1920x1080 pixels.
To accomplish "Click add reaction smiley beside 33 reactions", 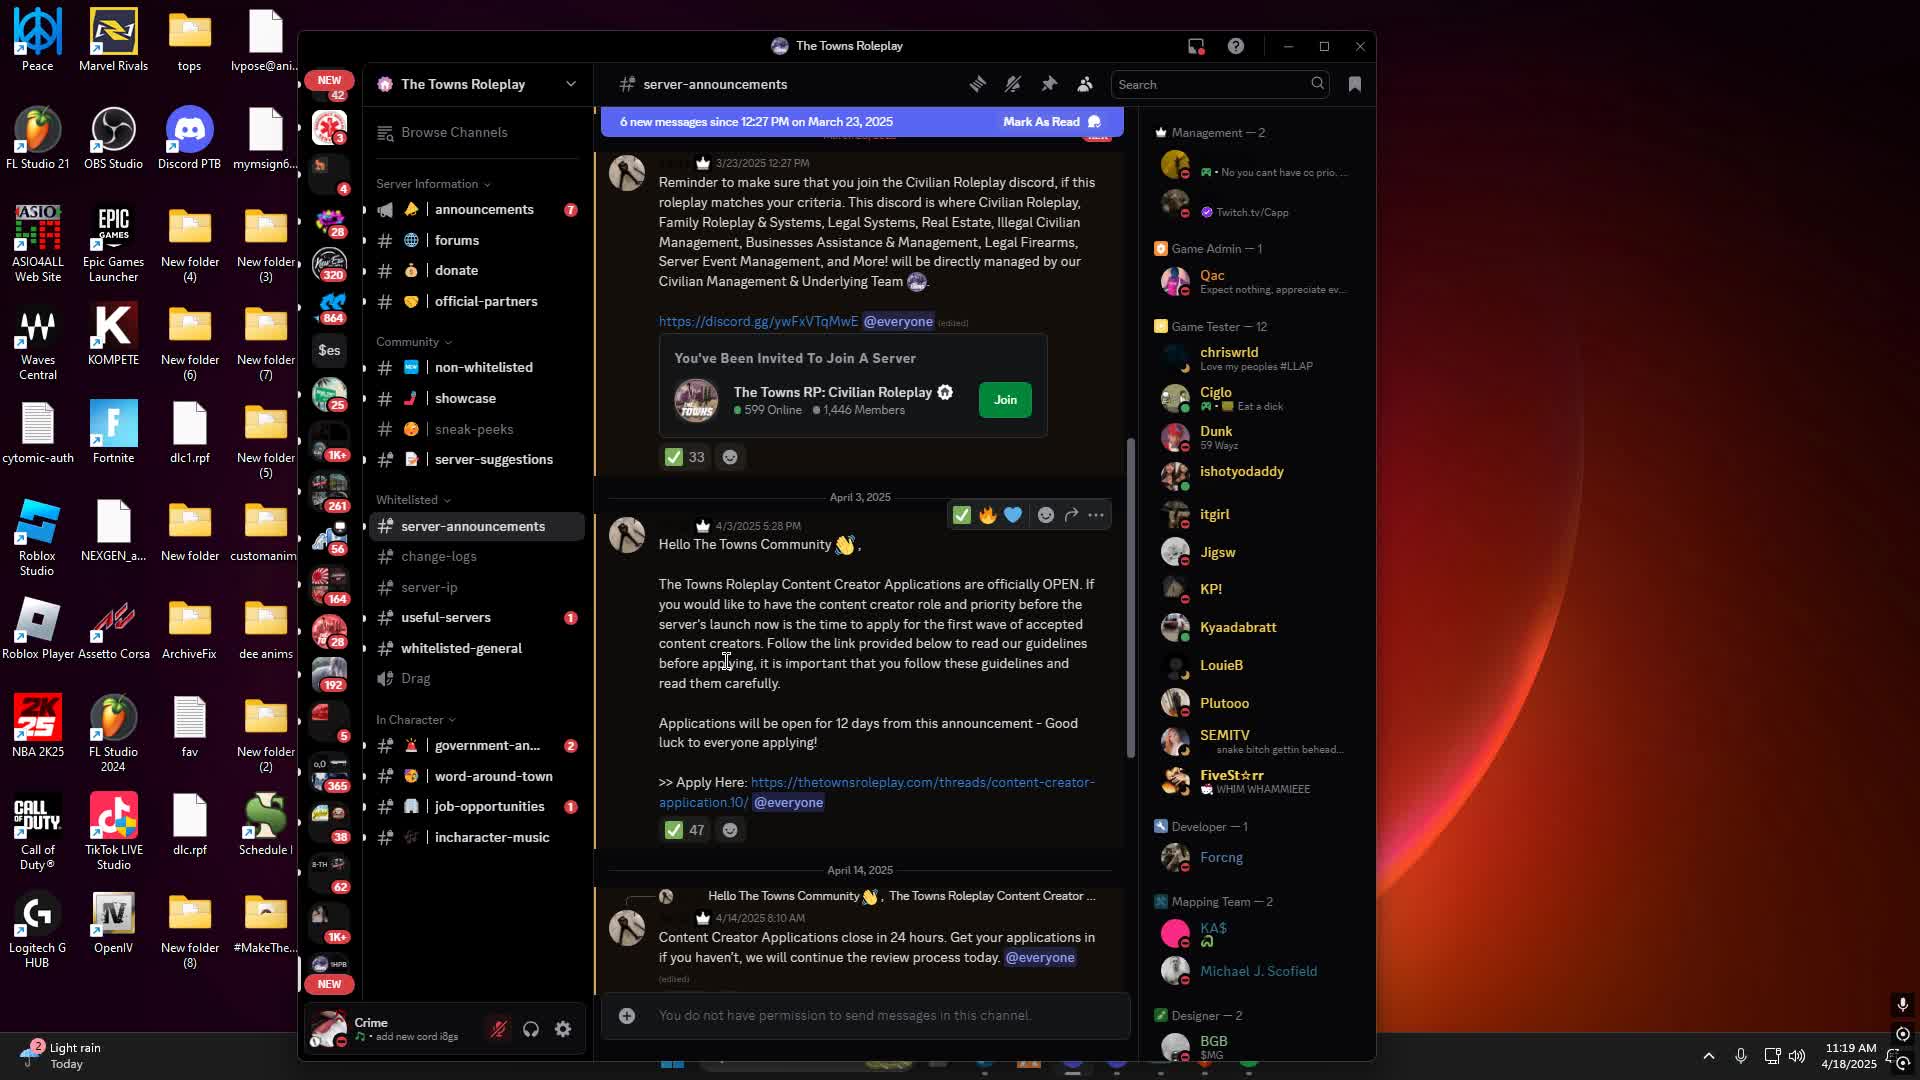I will (730, 457).
